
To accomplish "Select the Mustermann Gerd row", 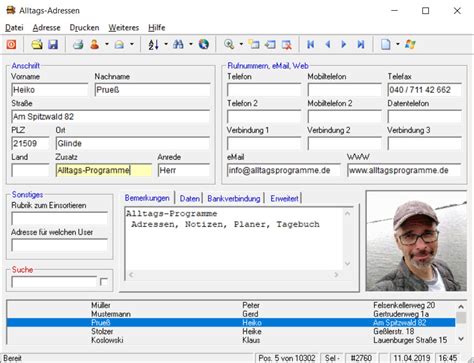I will [231, 314].
